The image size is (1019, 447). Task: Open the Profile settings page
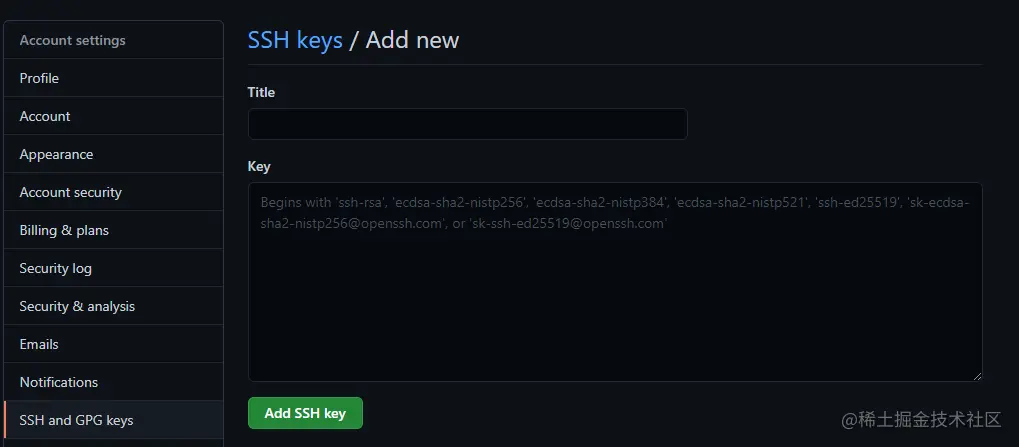pos(40,78)
